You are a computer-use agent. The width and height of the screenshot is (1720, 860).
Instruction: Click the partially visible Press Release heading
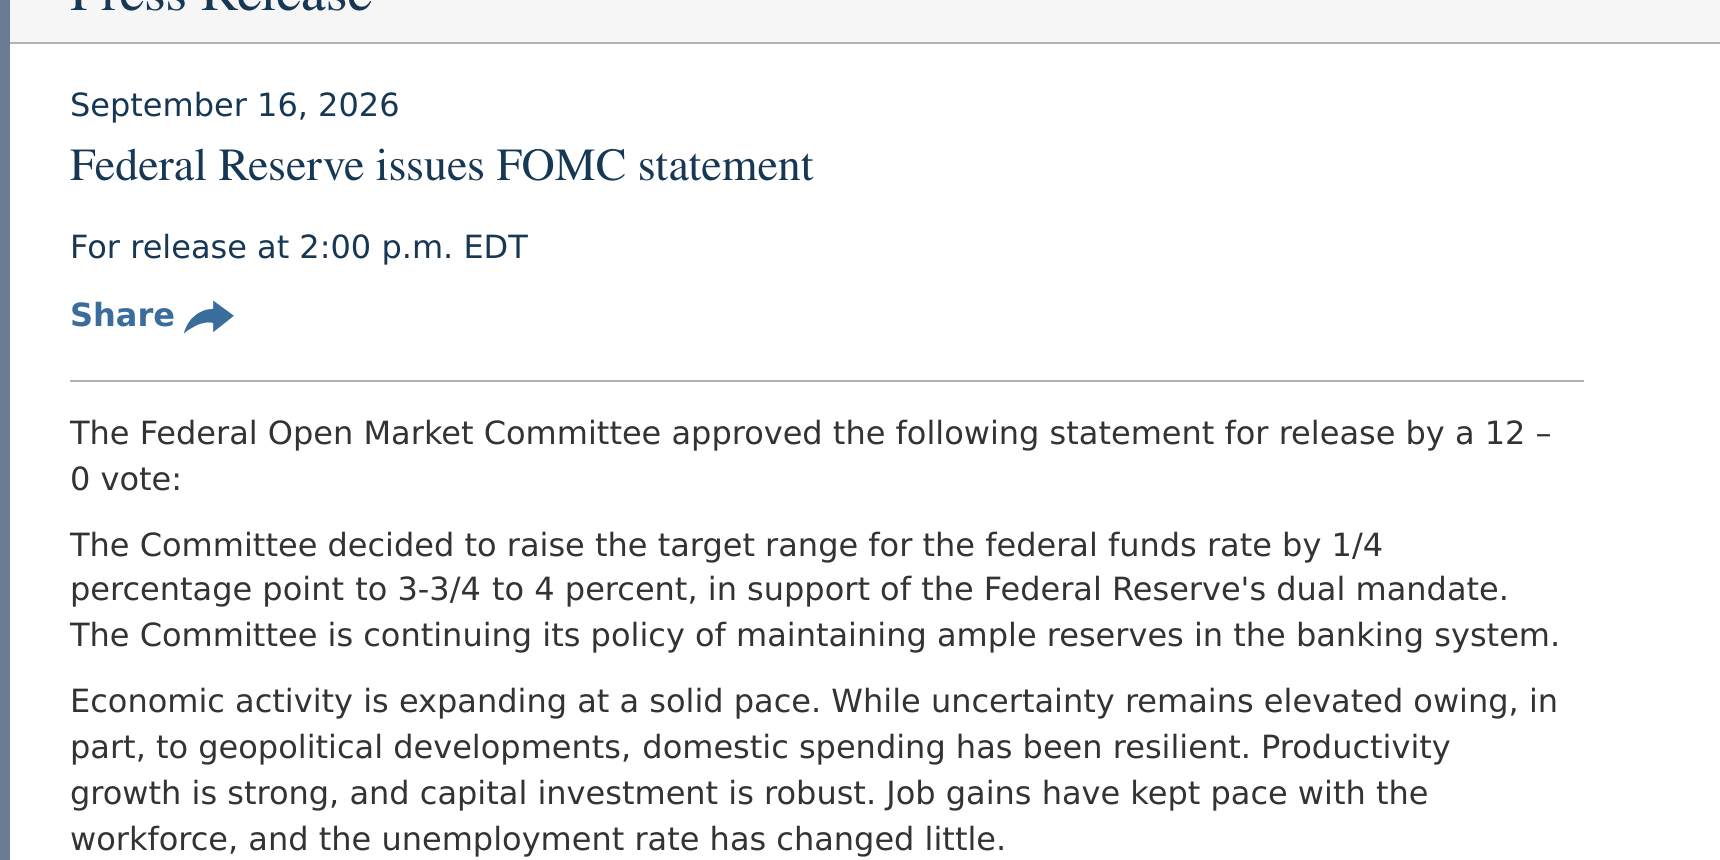(x=221, y=7)
